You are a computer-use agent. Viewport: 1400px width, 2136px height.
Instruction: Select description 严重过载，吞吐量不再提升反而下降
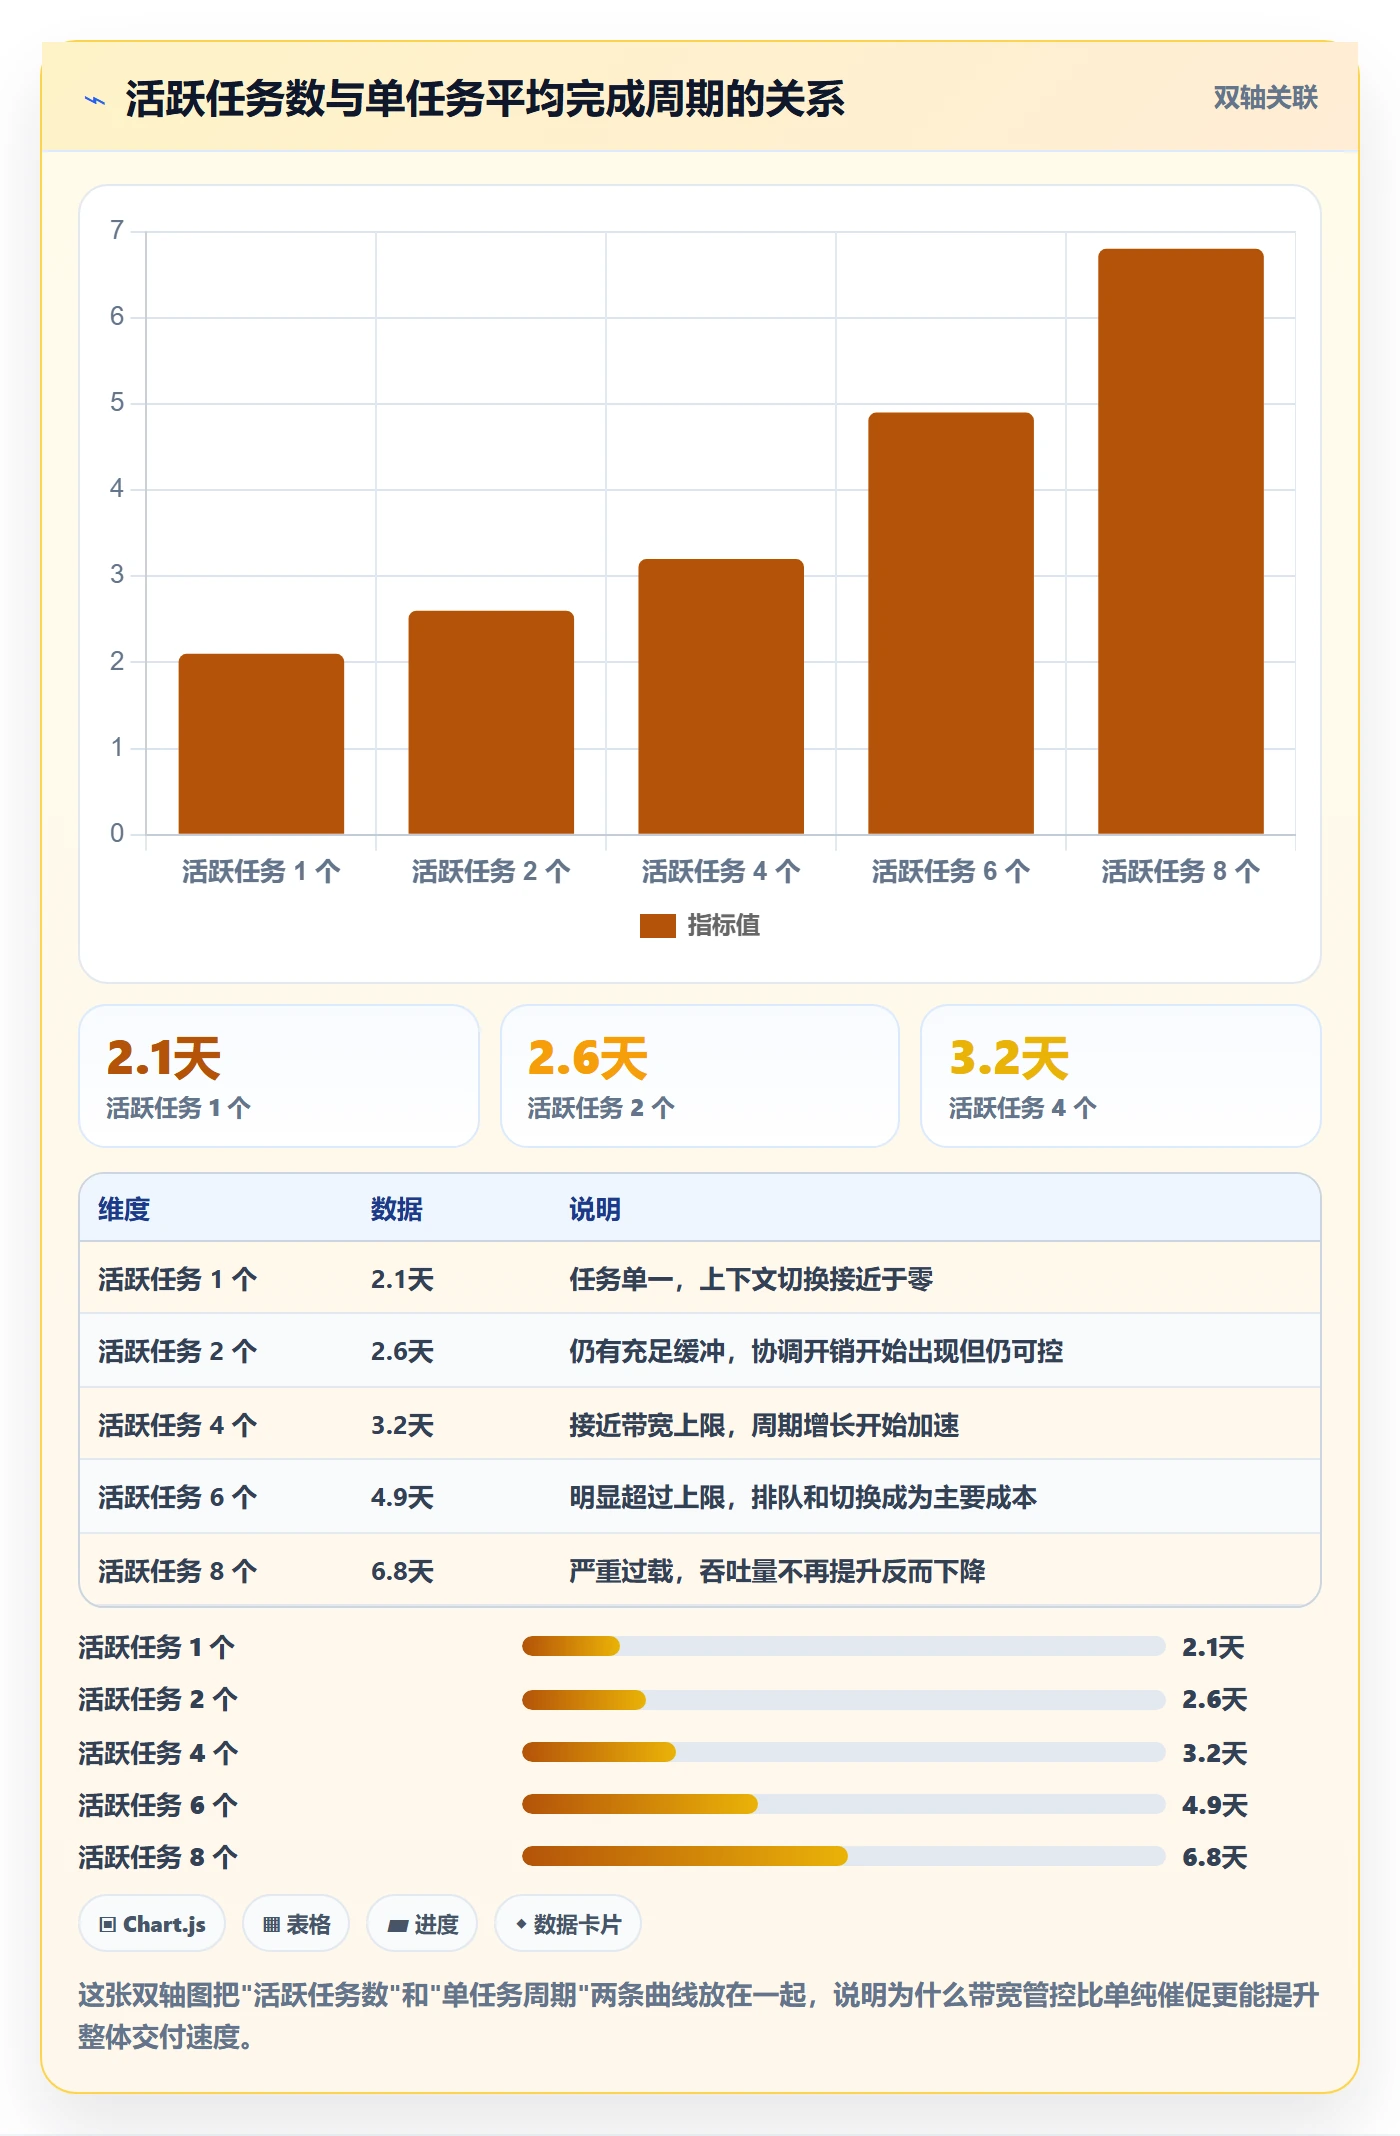click(777, 1571)
